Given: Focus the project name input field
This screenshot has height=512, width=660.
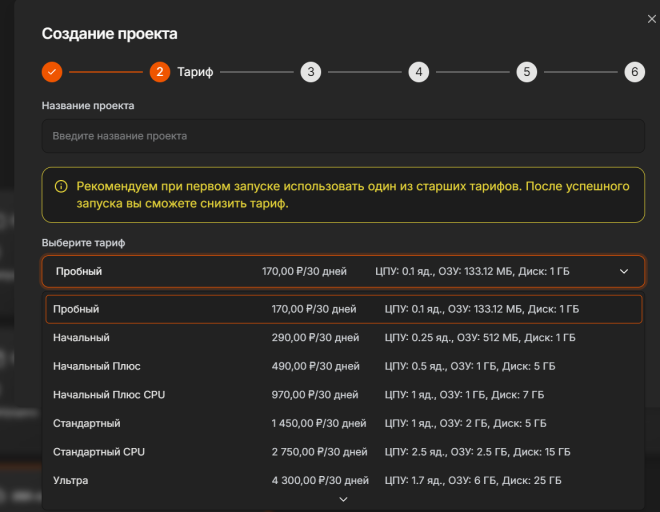Looking at the screenshot, I should click(343, 136).
